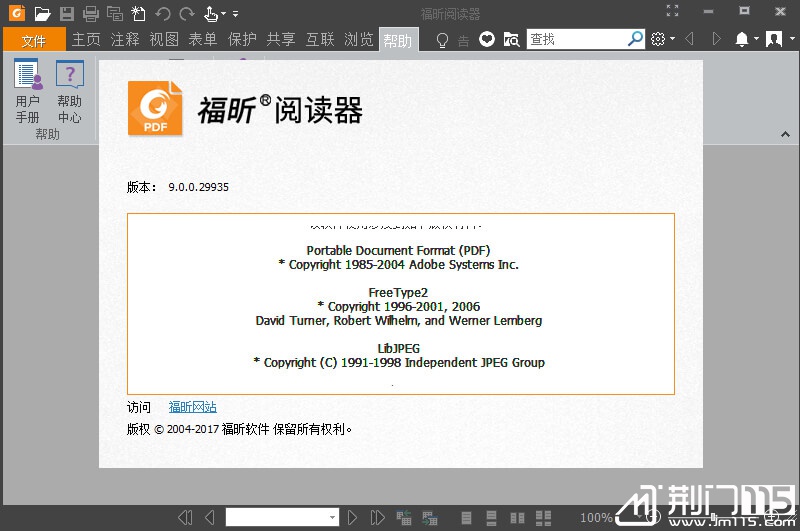
Task: Open the 用户手册 user manual
Action: coord(28,91)
